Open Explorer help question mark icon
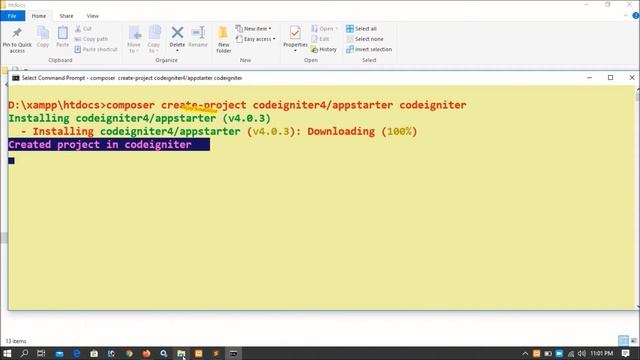 click(x=636, y=16)
